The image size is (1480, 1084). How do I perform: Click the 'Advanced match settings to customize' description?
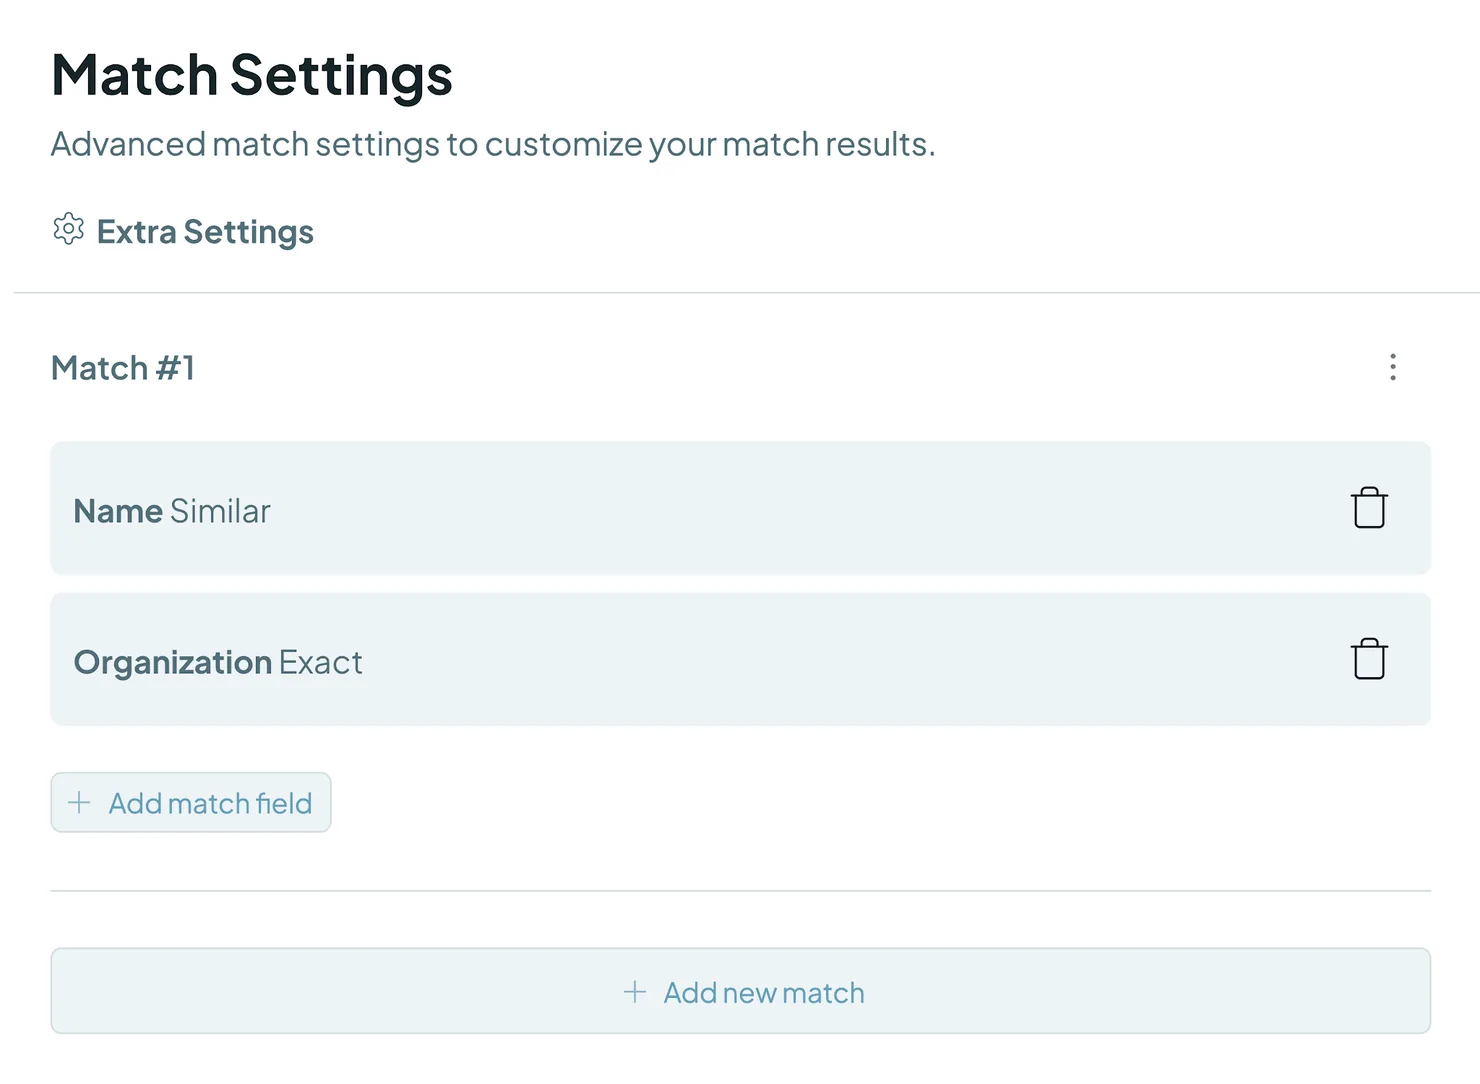click(493, 145)
